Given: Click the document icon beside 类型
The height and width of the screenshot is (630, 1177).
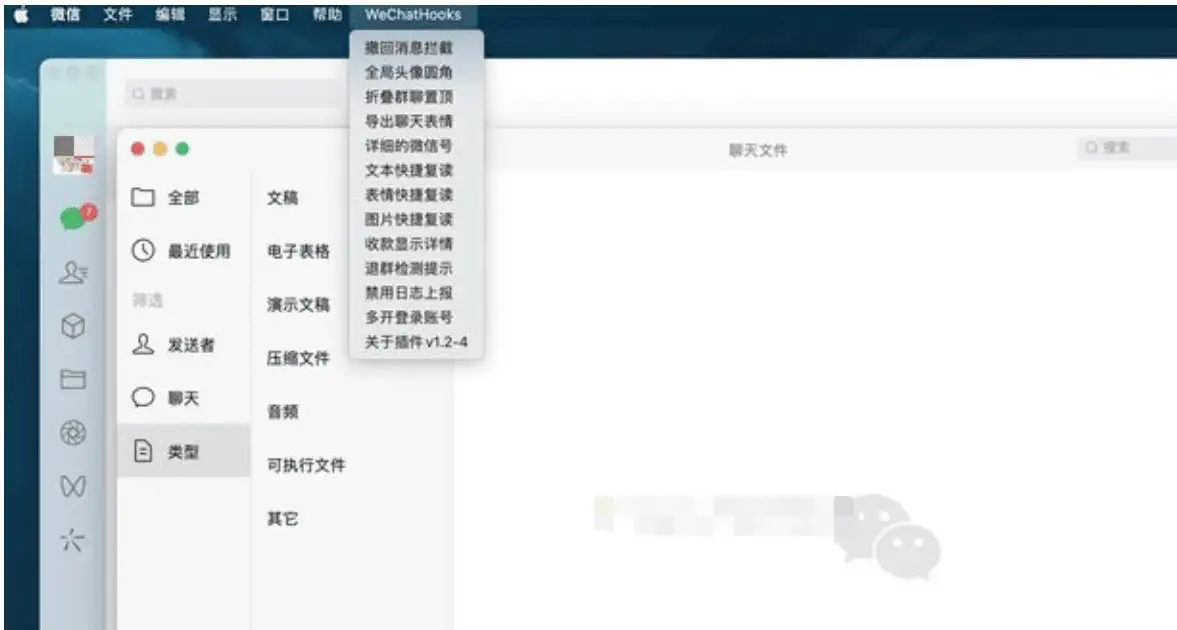Looking at the screenshot, I should [x=143, y=451].
